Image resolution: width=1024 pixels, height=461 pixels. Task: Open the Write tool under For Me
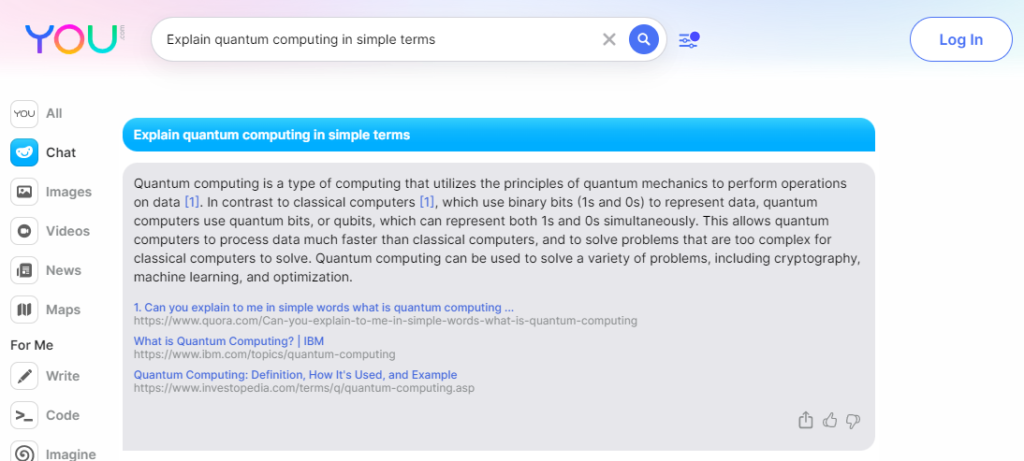pos(45,376)
